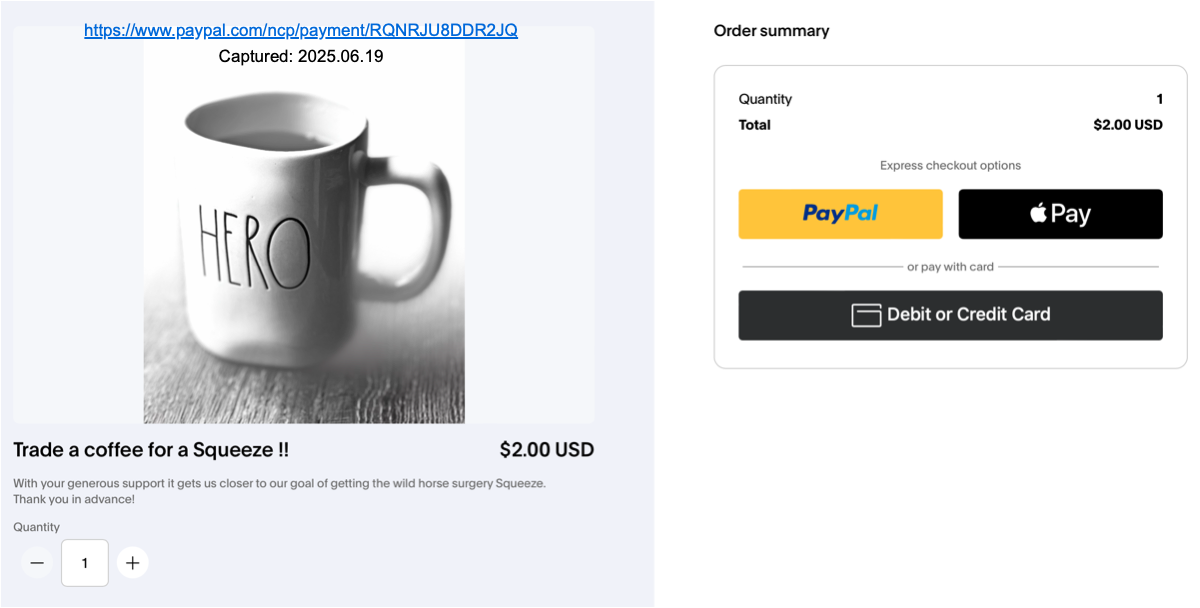Click the Order summary heading
The width and height of the screenshot is (1200, 608).
(x=771, y=31)
